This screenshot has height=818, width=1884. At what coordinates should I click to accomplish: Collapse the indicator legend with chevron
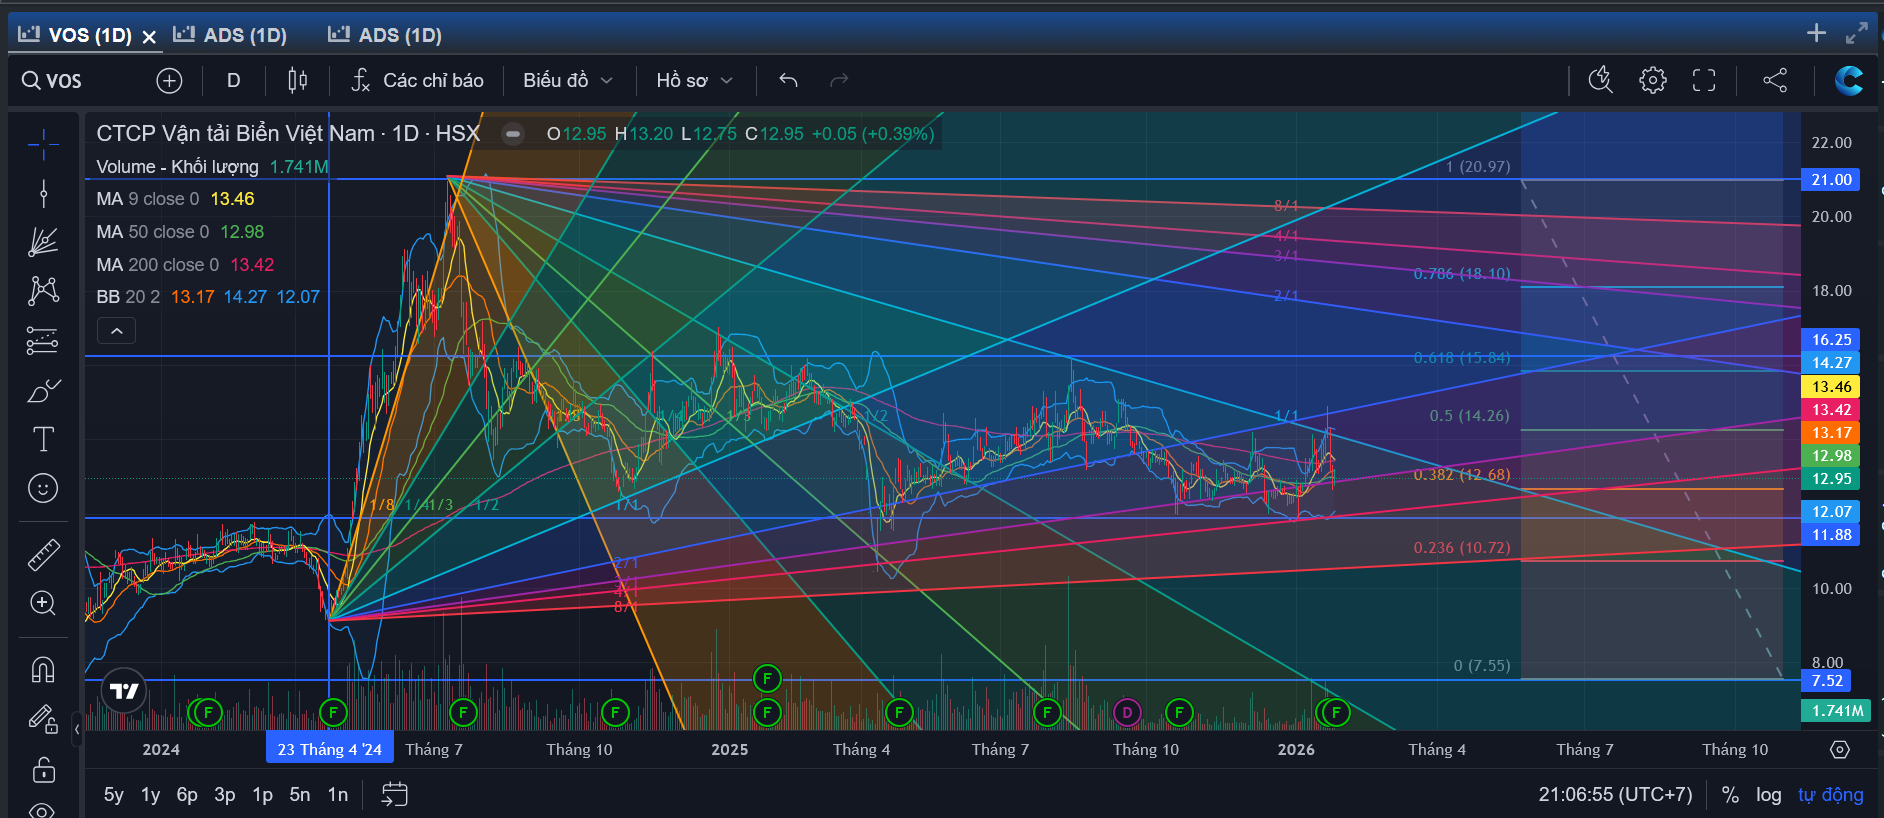[117, 331]
